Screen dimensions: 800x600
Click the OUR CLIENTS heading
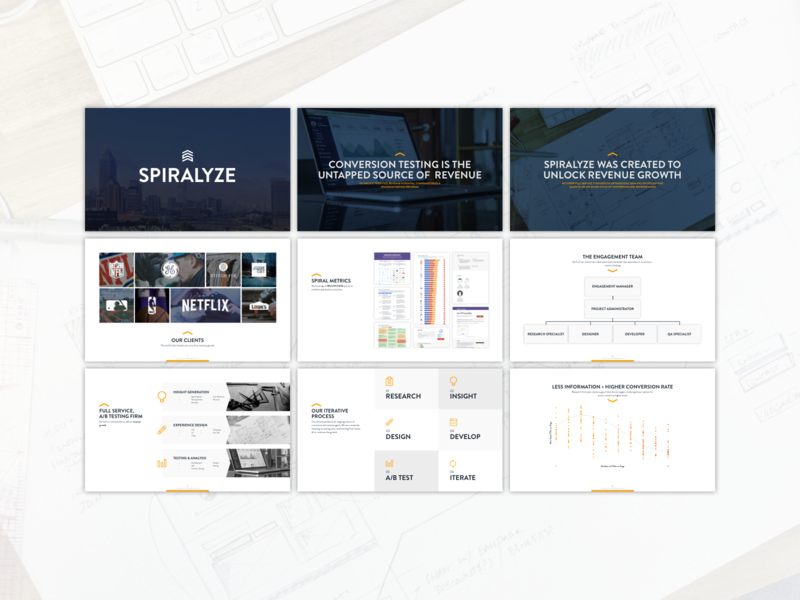187,340
